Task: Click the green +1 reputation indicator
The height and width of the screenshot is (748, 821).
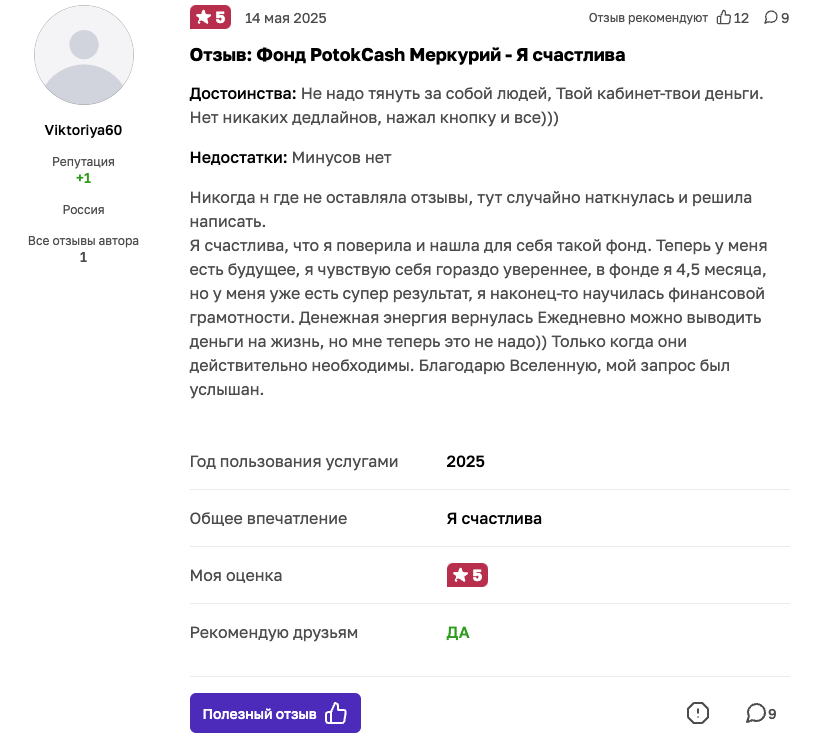Action: [83, 177]
